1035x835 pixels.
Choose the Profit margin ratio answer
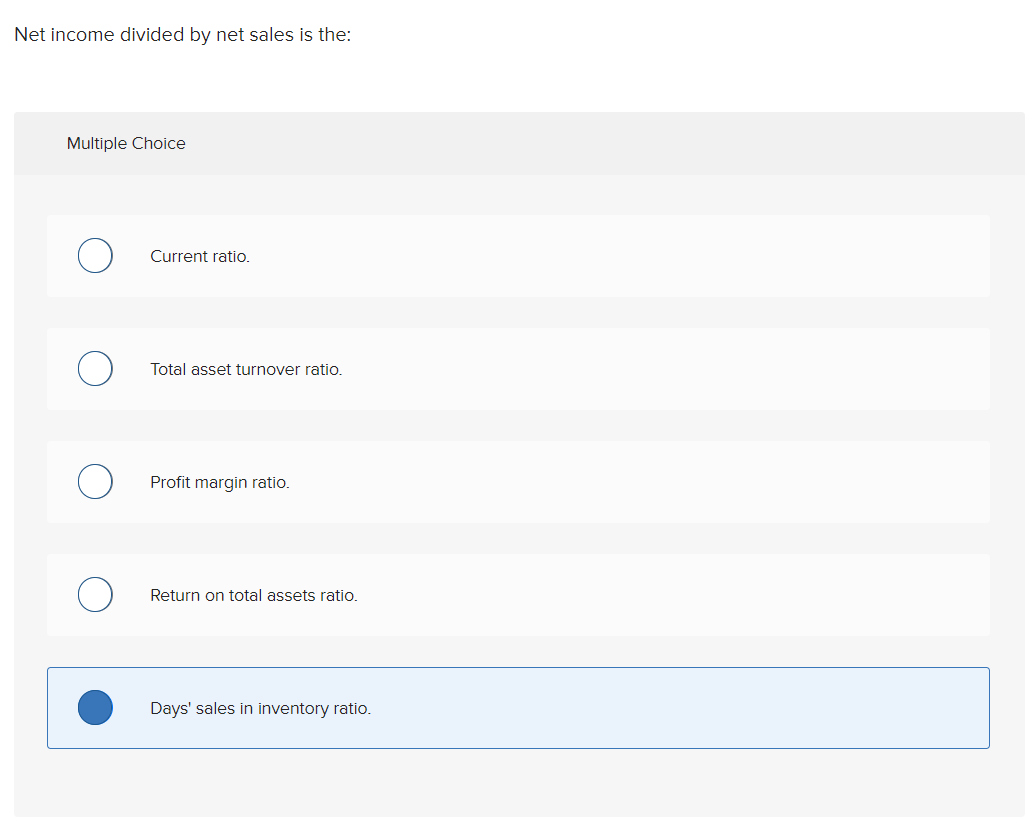click(x=95, y=481)
